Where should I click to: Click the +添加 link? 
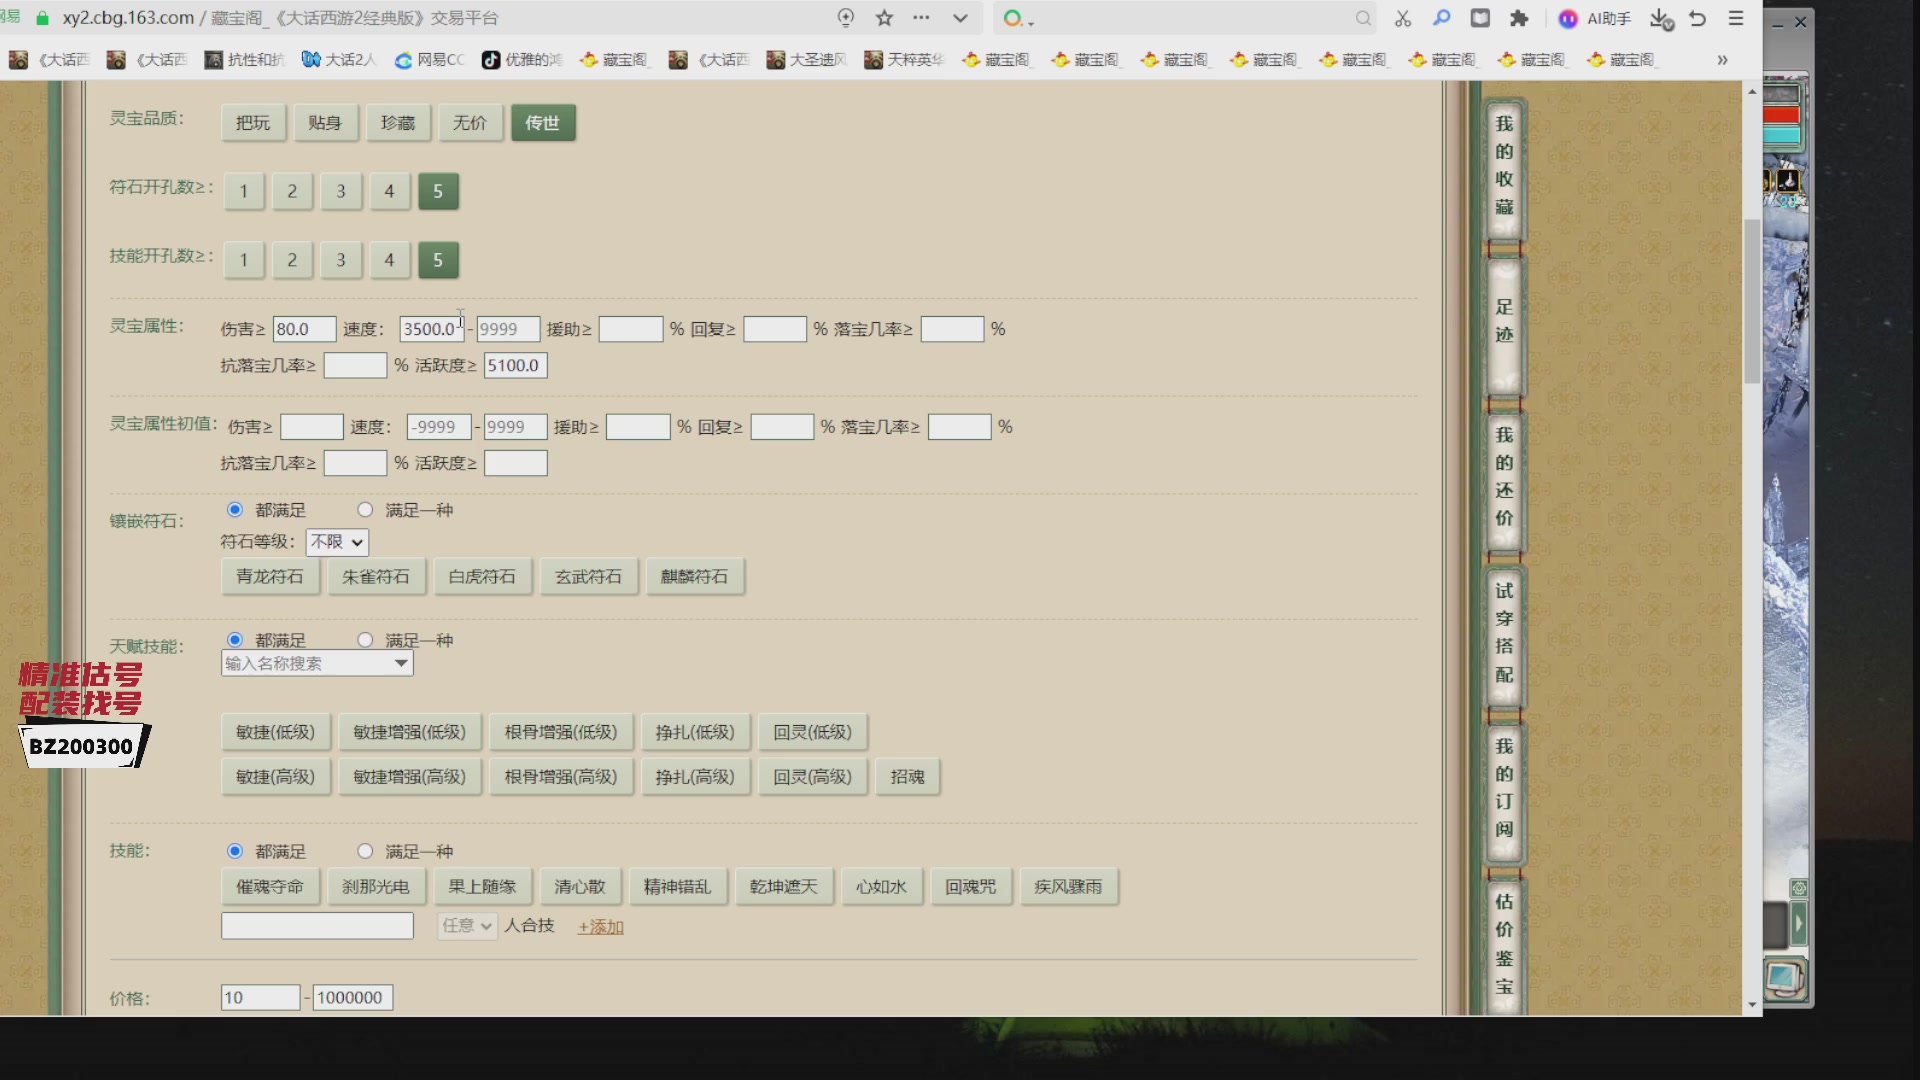point(600,927)
